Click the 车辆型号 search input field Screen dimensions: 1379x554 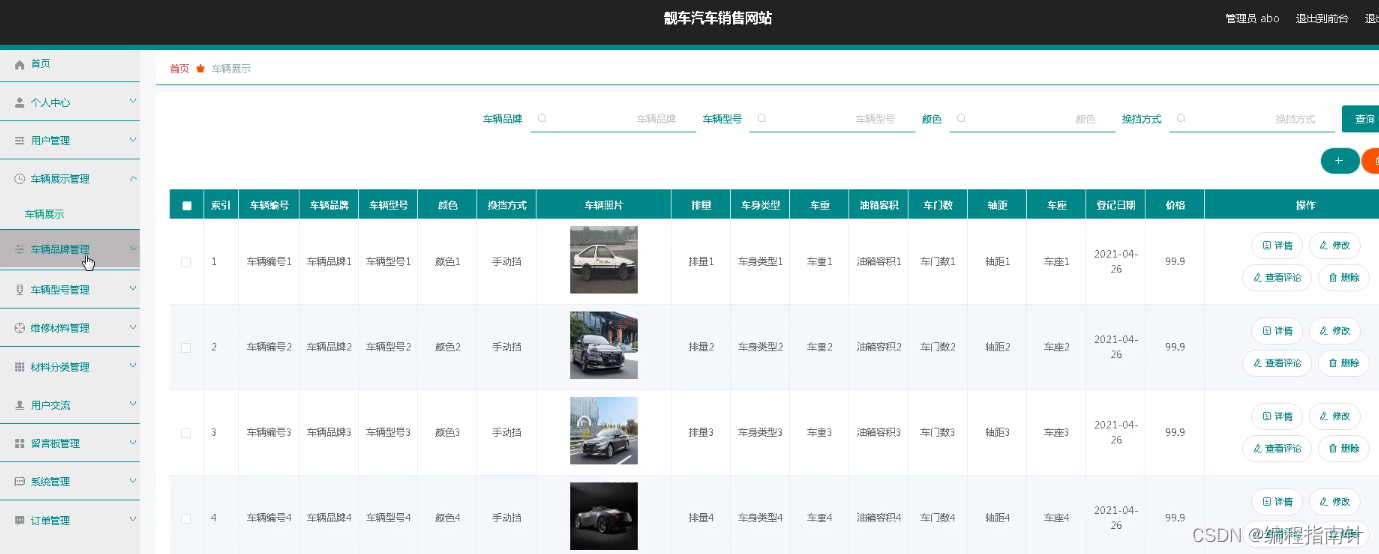point(832,119)
